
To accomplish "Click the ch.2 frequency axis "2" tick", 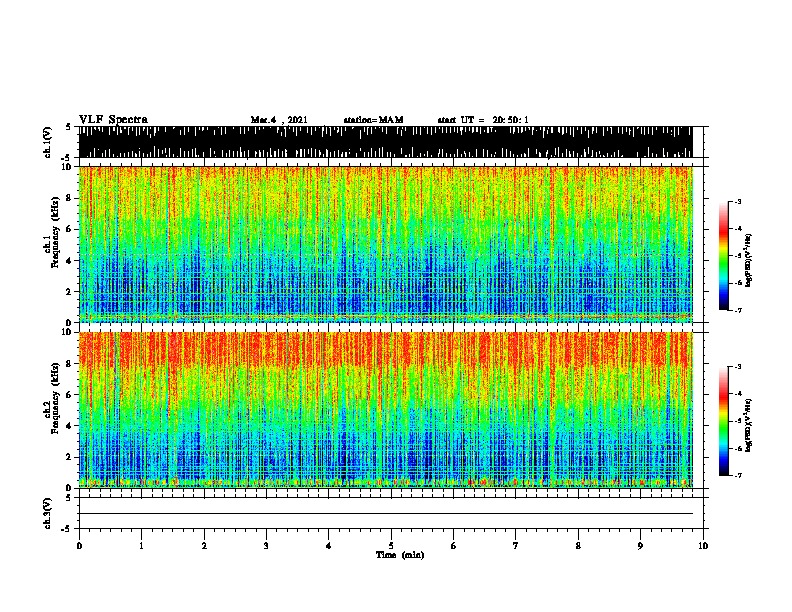I will point(70,457).
